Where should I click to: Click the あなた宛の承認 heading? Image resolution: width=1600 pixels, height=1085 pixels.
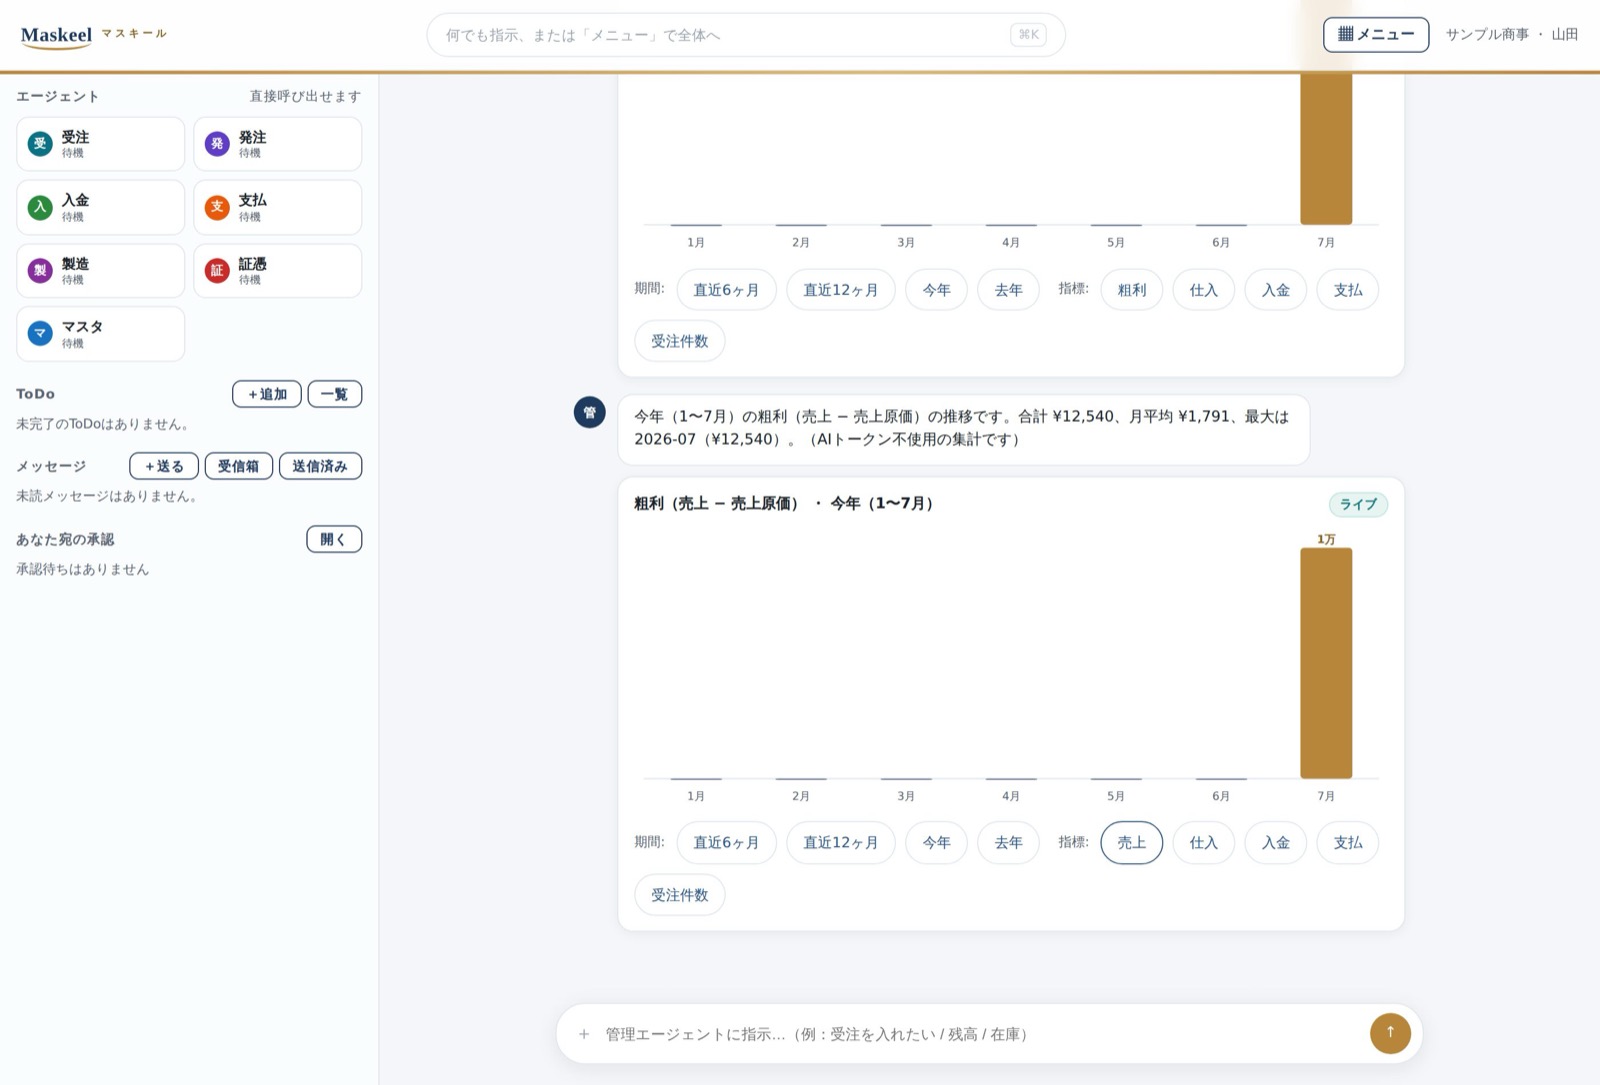65,539
